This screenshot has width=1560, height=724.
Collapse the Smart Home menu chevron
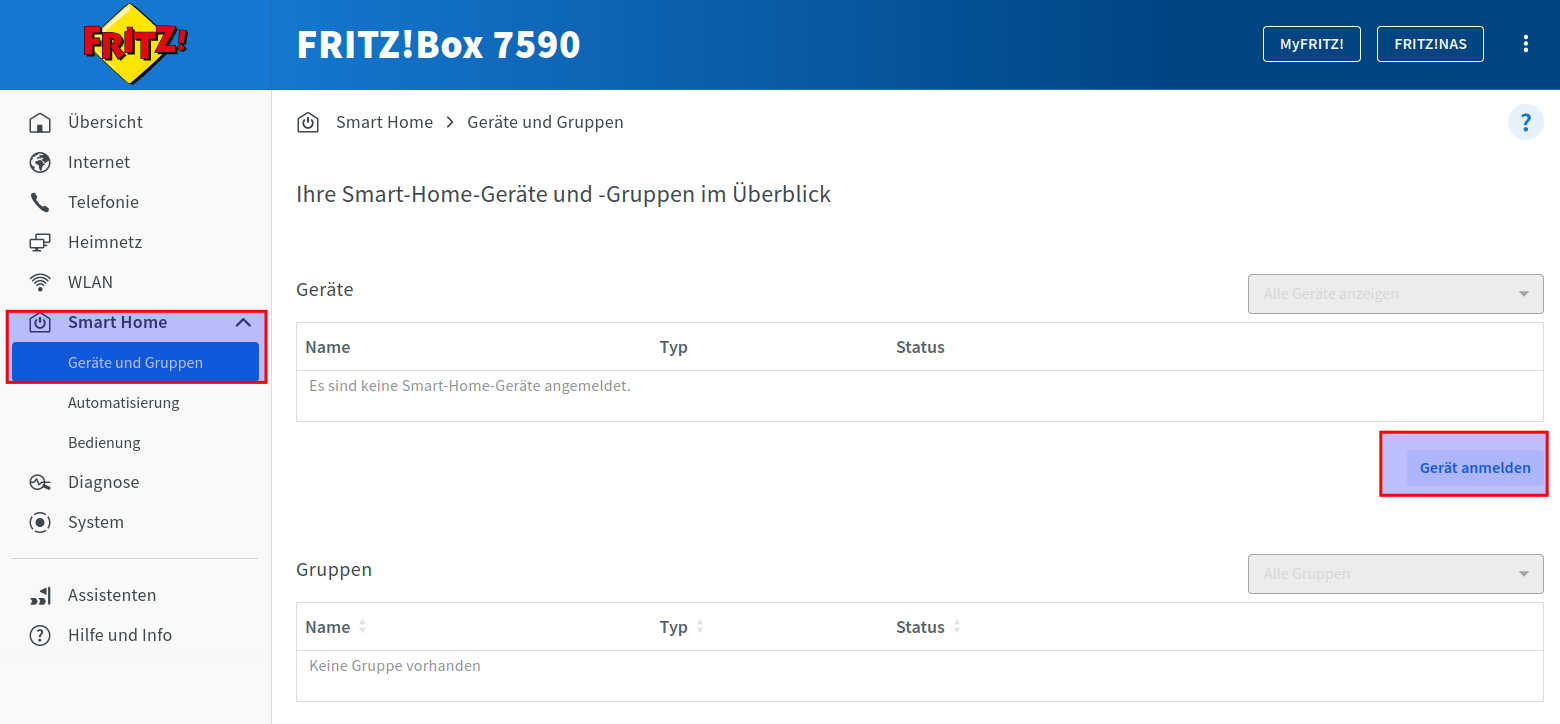pyautogui.click(x=242, y=323)
